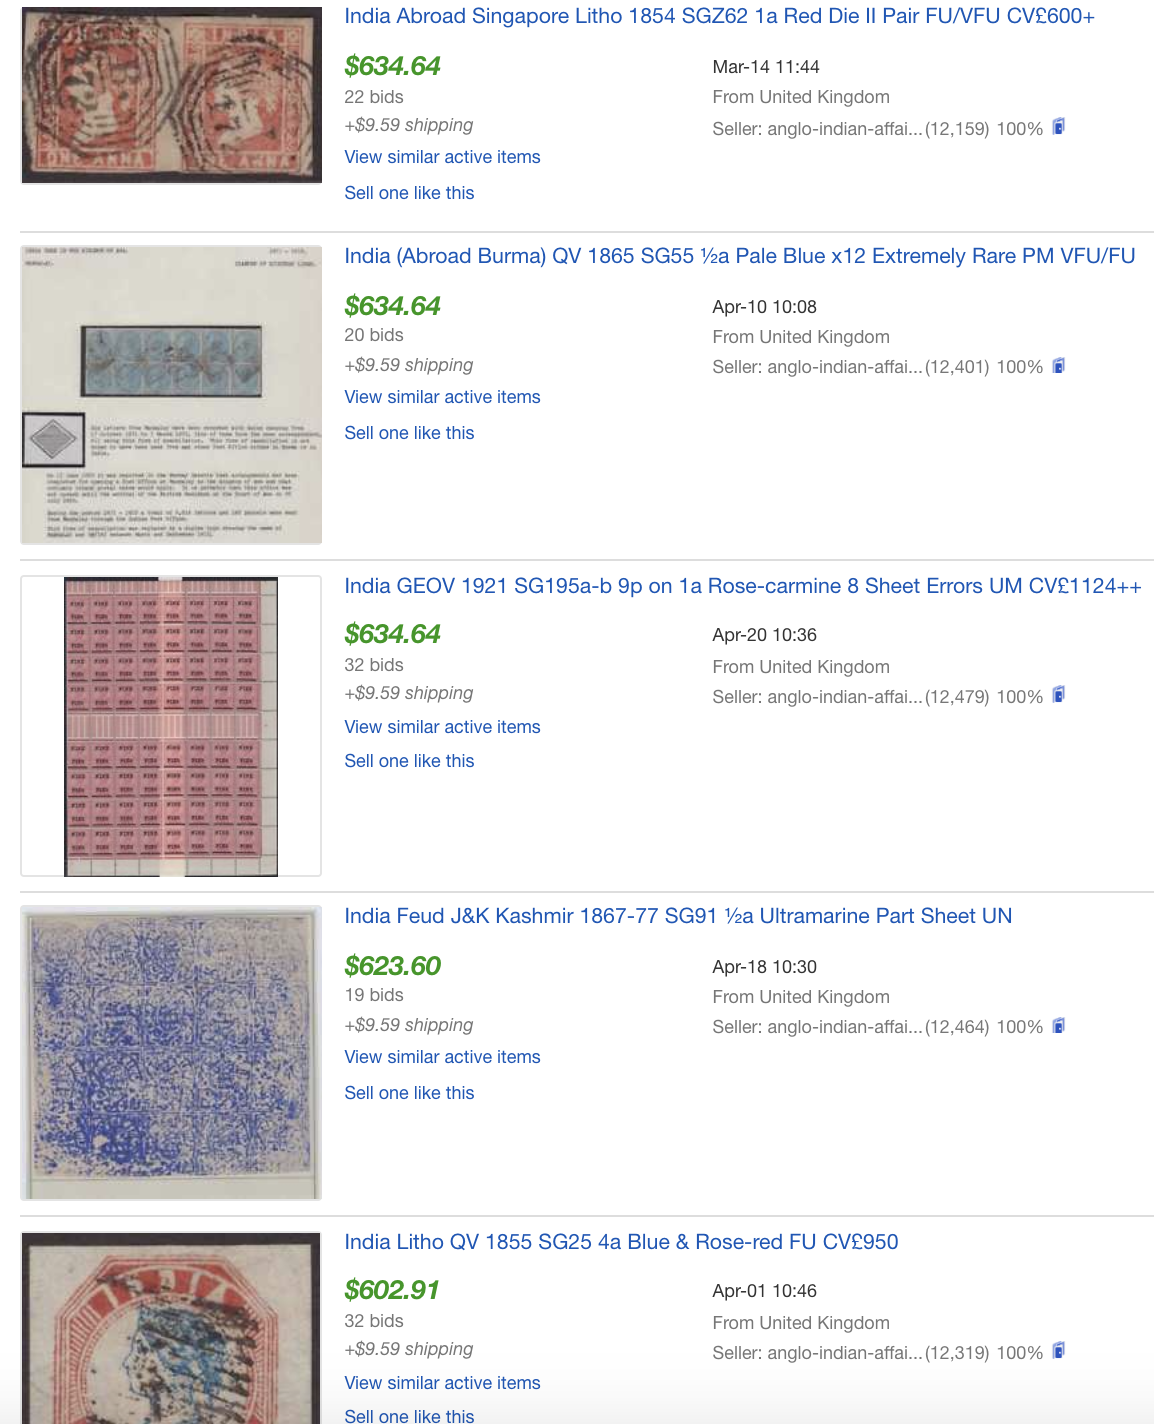Open Singapore Litho 1854 red pair stamp thumbnail

(171, 95)
